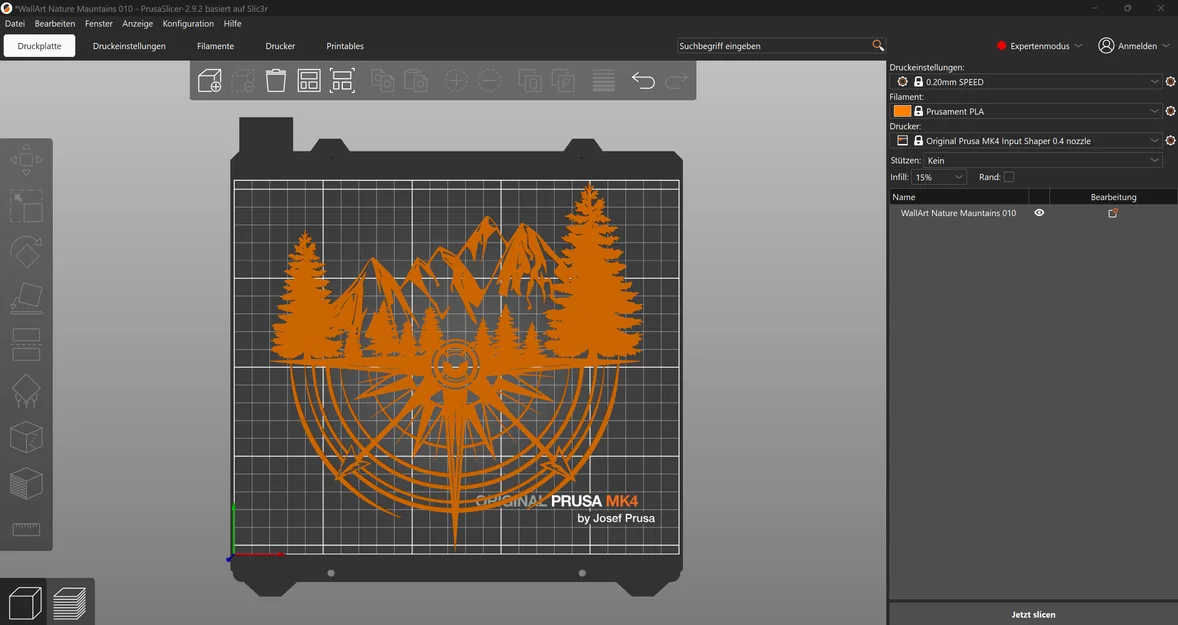The image size is (1178, 625).
Task: Select the Cut tool in left sidebar
Action: point(26,345)
